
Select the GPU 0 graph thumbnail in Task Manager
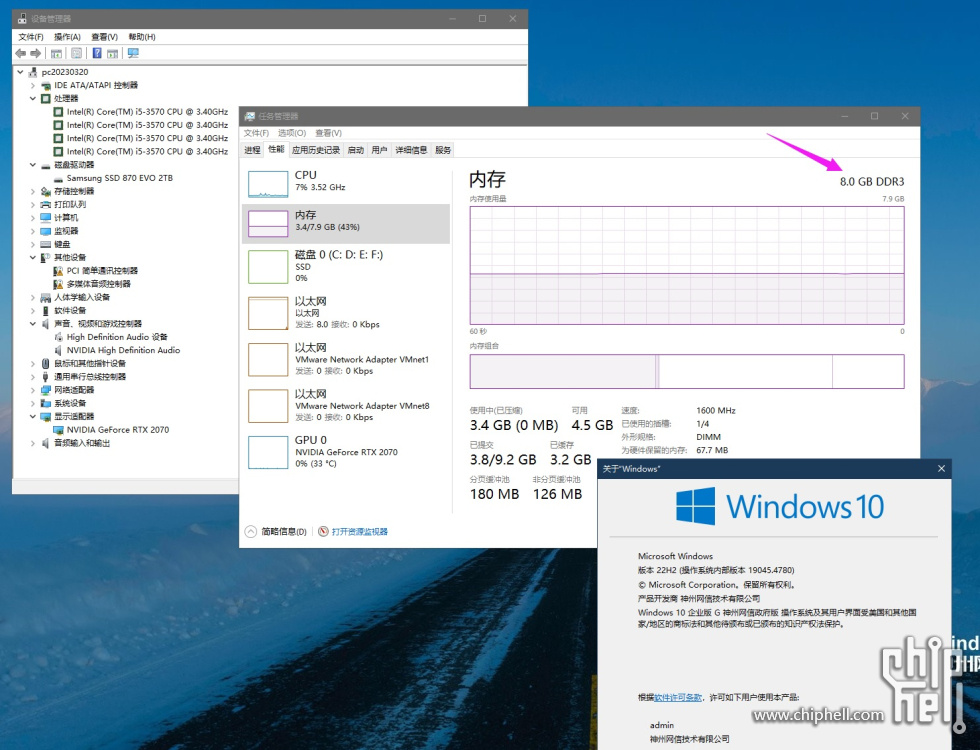[268, 452]
